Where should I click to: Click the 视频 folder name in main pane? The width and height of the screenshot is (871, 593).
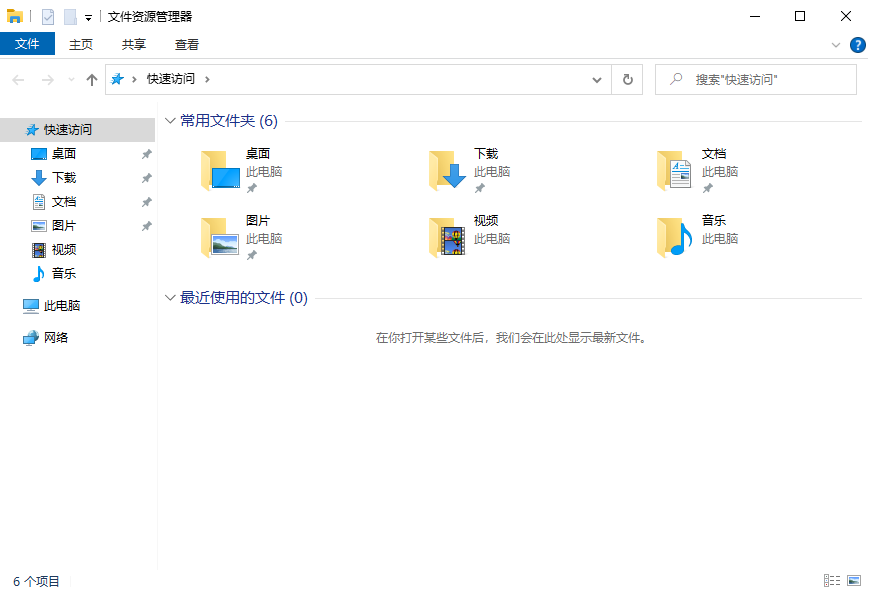pos(486,220)
